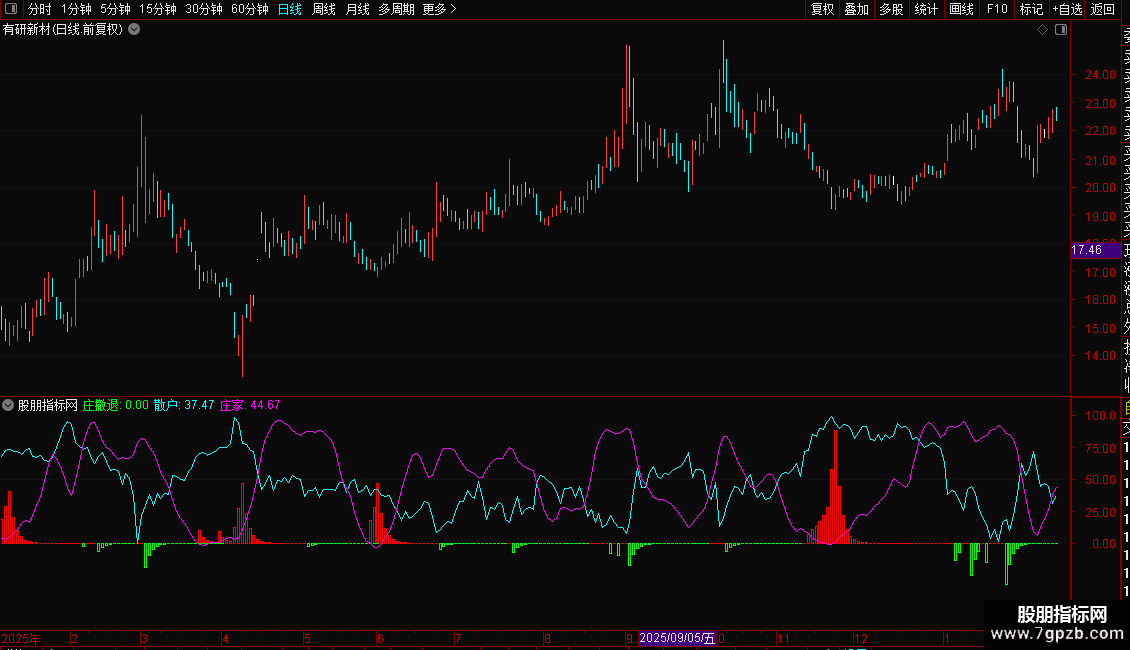Click the 庄家 44.67 indicator label
Screen dimensions: 1130x650
[250, 405]
